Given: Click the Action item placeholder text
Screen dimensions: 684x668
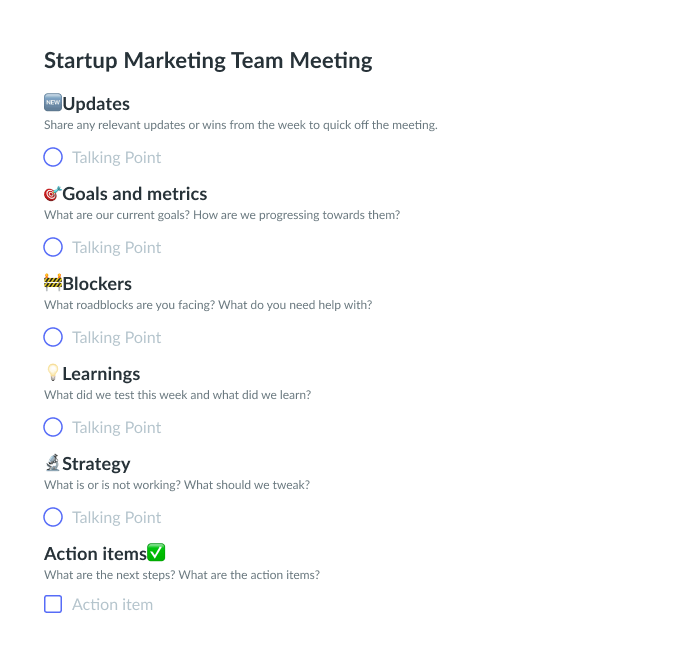Looking at the screenshot, I should [x=112, y=604].
